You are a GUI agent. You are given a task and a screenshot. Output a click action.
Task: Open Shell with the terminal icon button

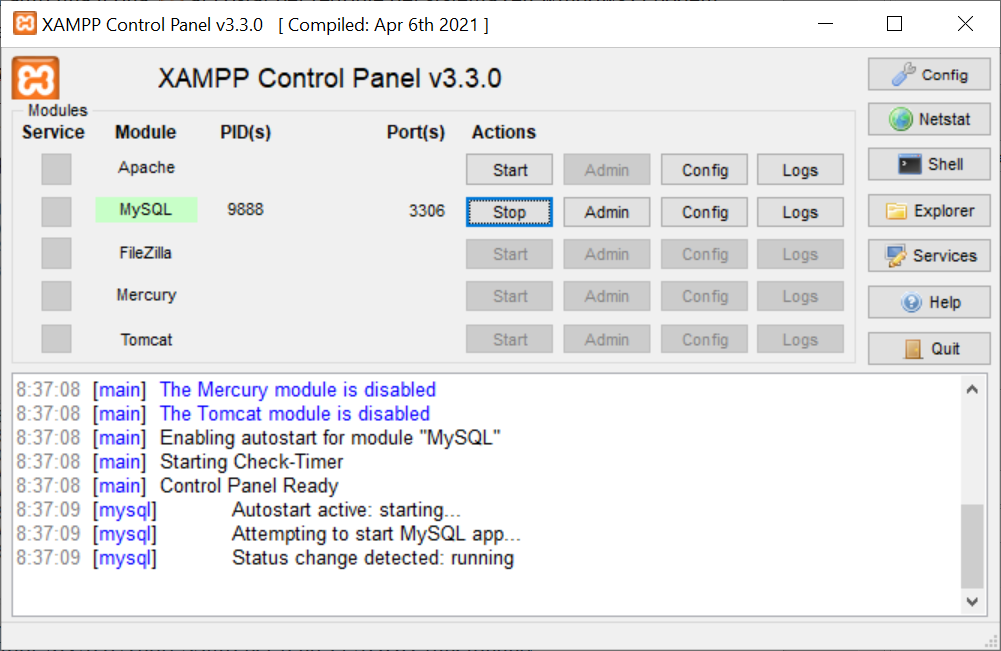(929, 164)
